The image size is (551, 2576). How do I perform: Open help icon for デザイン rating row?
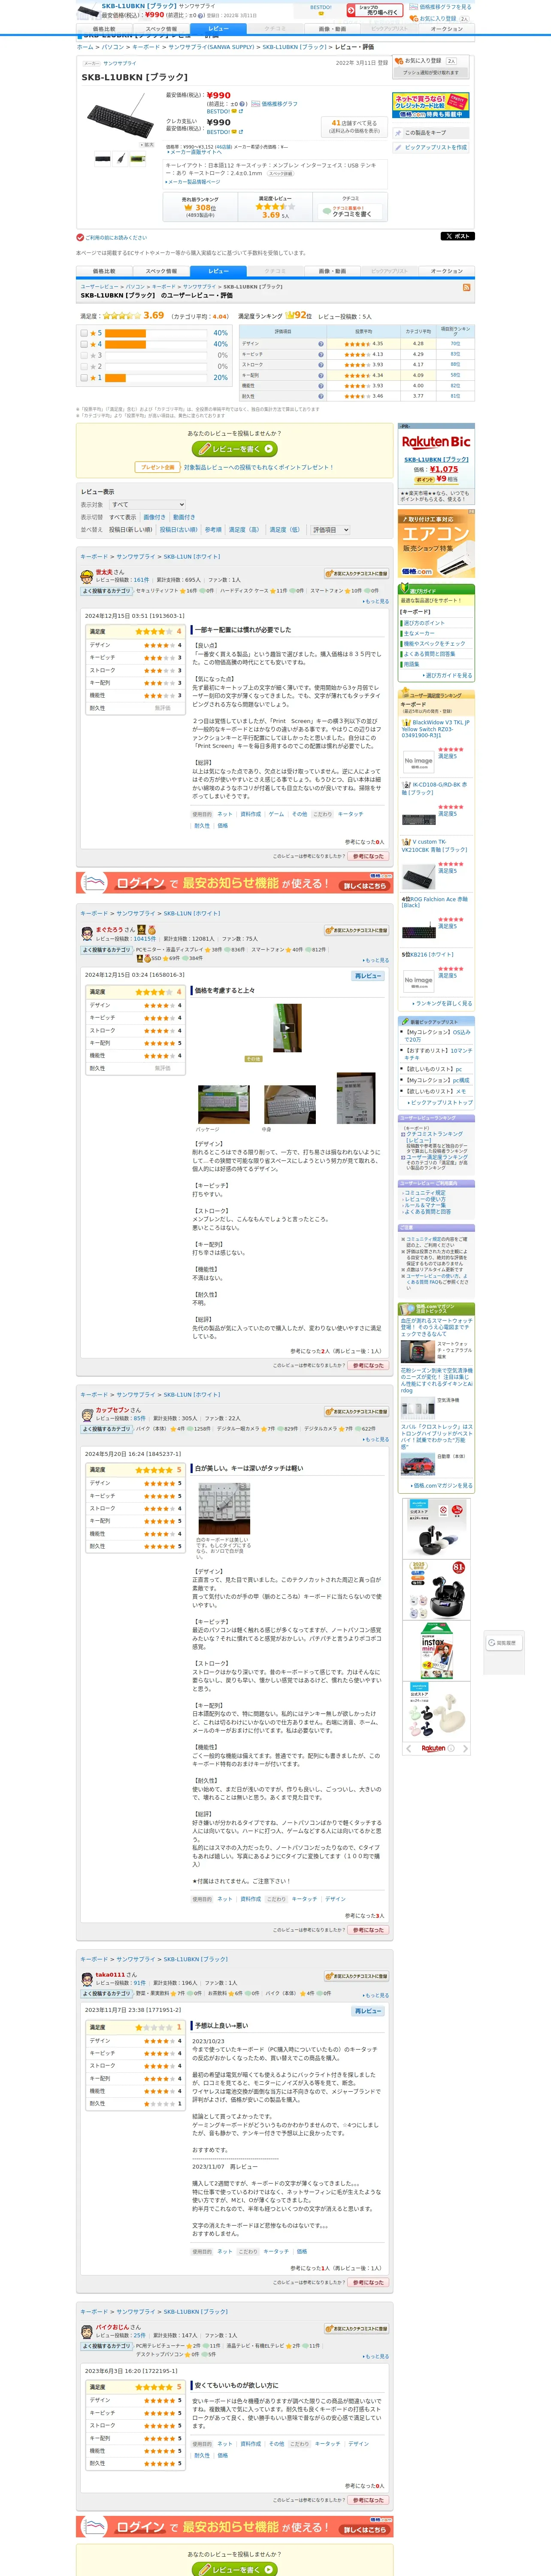point(321,344)
